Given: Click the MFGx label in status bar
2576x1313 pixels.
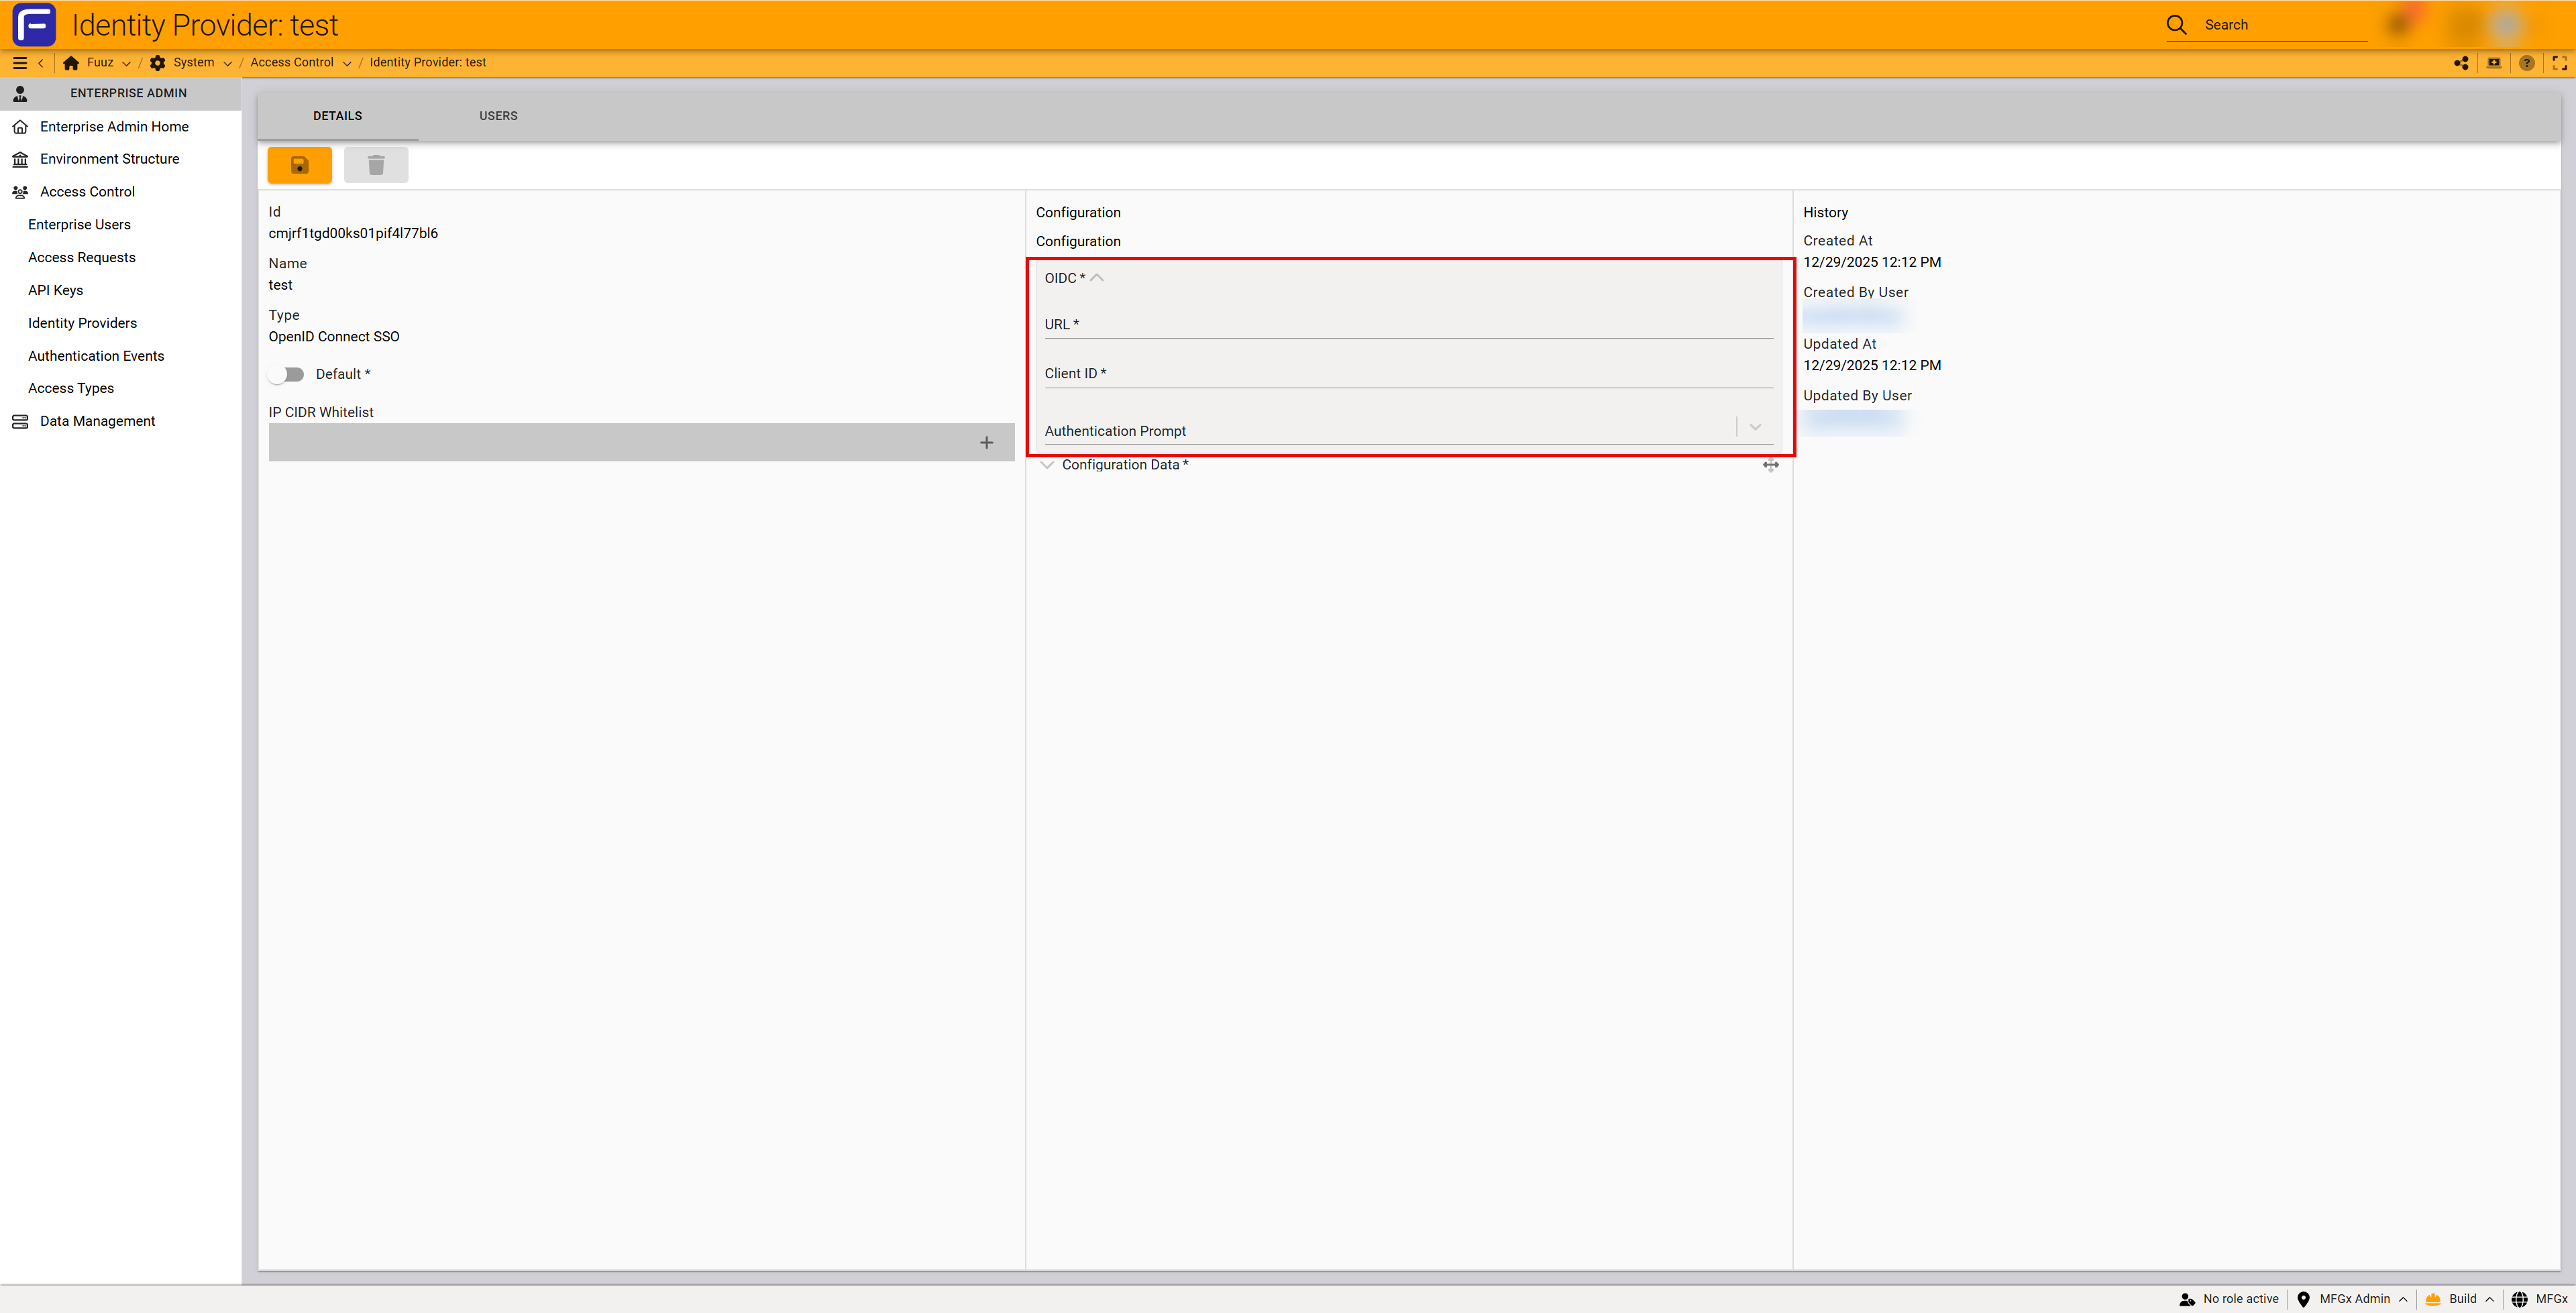Looking at the screenshot, I should [2552, 1299].
